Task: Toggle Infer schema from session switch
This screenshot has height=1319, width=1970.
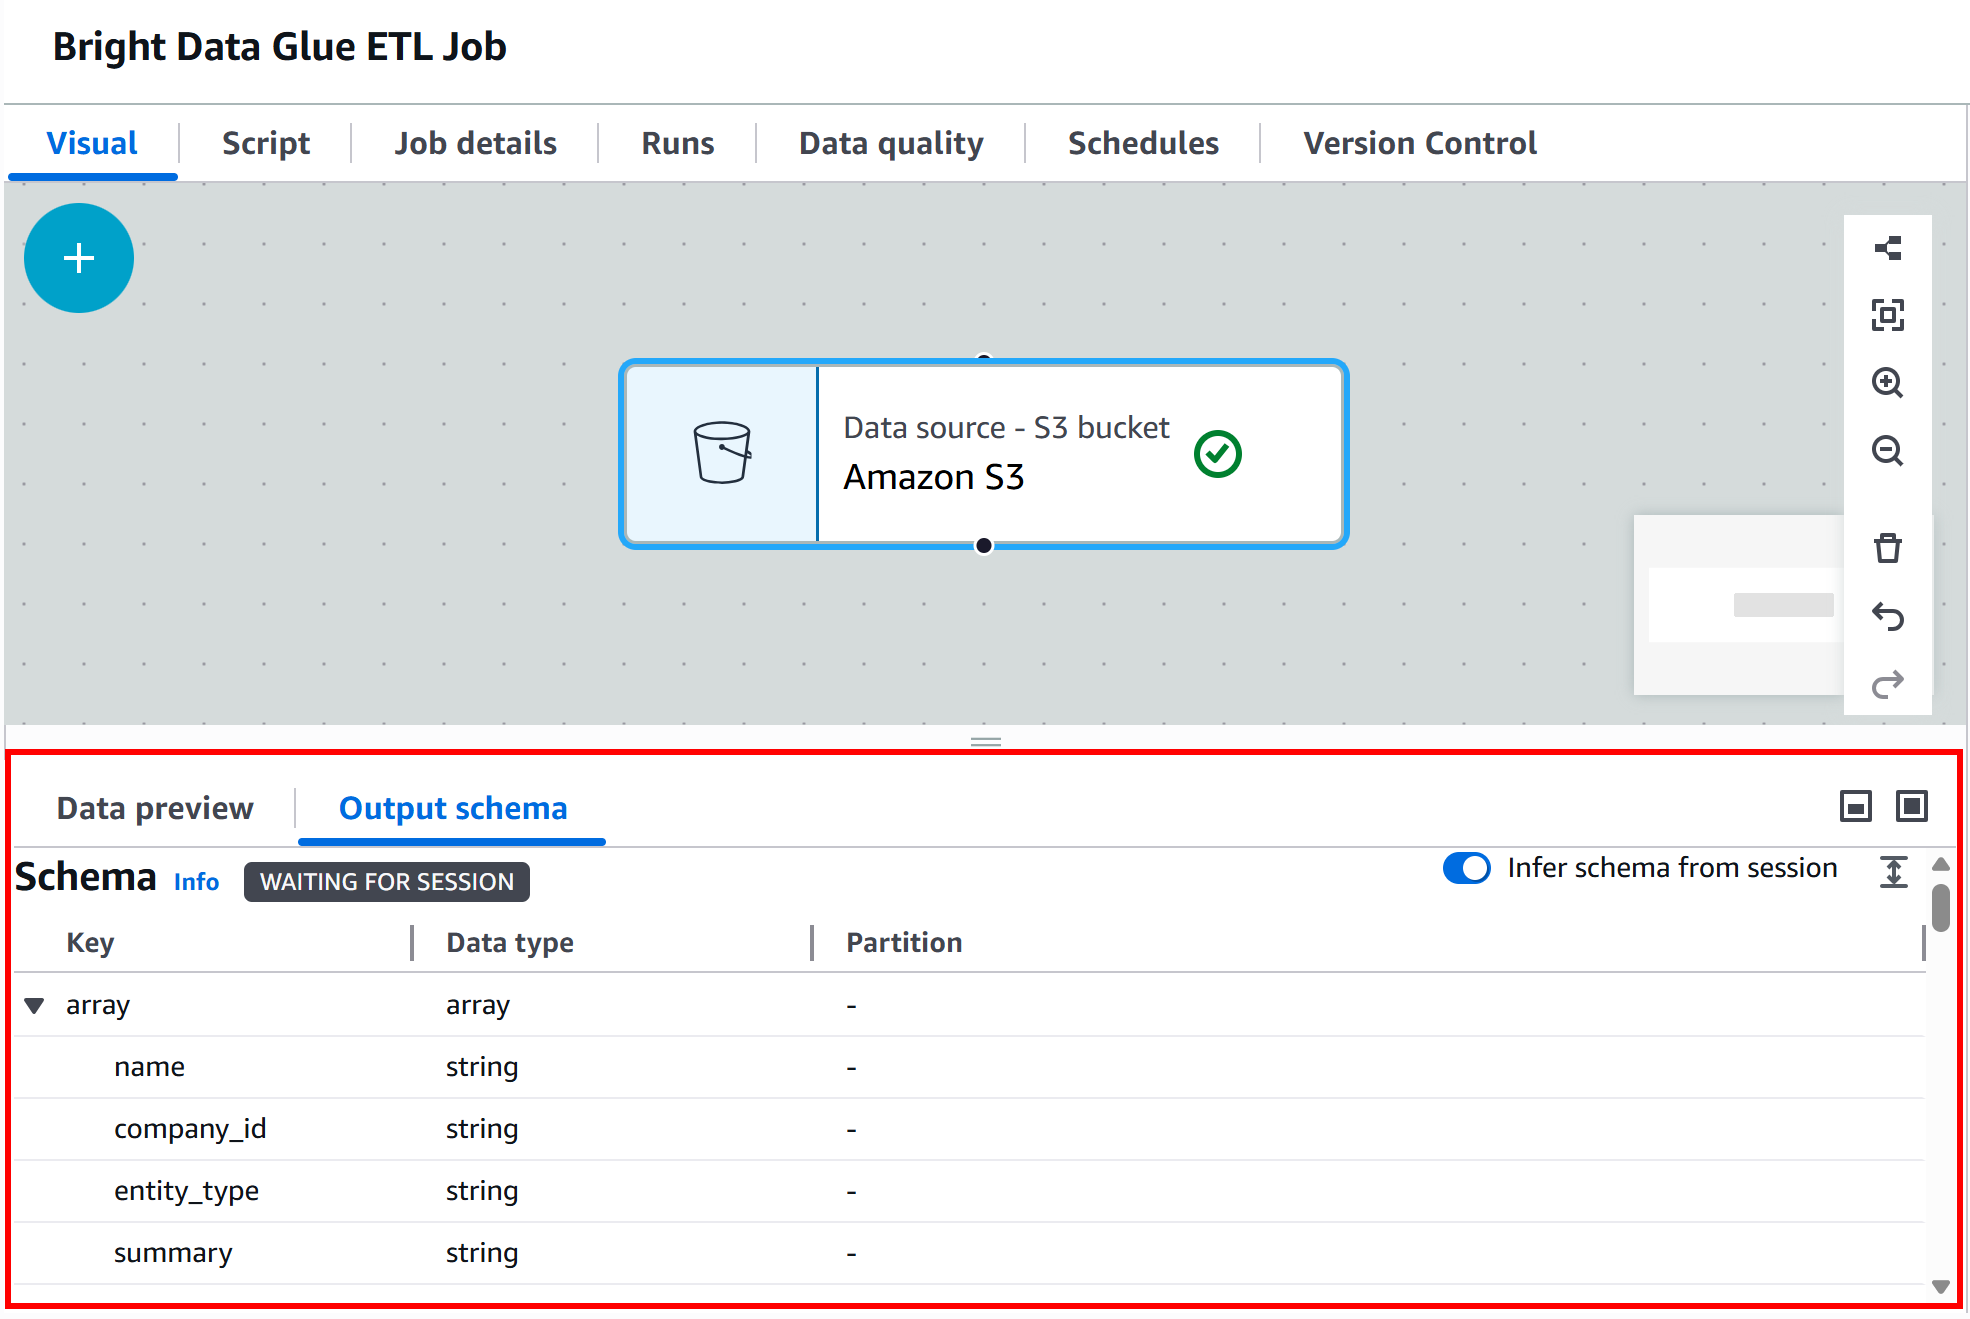Action: [x=1466, y=868]
